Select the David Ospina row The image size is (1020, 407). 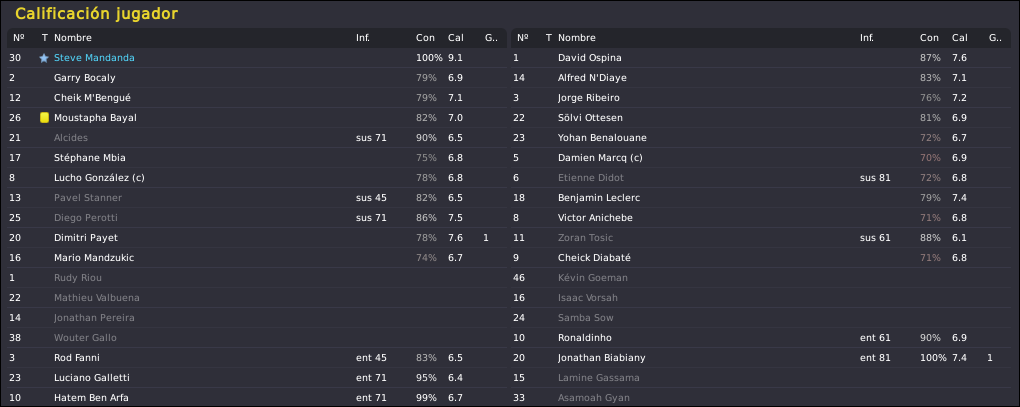click(x=761, y=58)
